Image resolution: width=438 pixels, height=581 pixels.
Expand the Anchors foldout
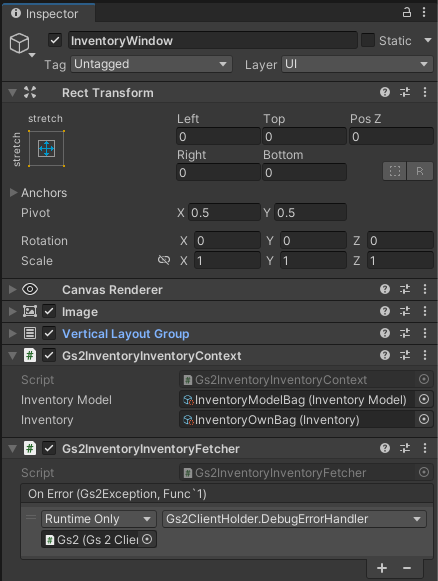click(13, 192)
